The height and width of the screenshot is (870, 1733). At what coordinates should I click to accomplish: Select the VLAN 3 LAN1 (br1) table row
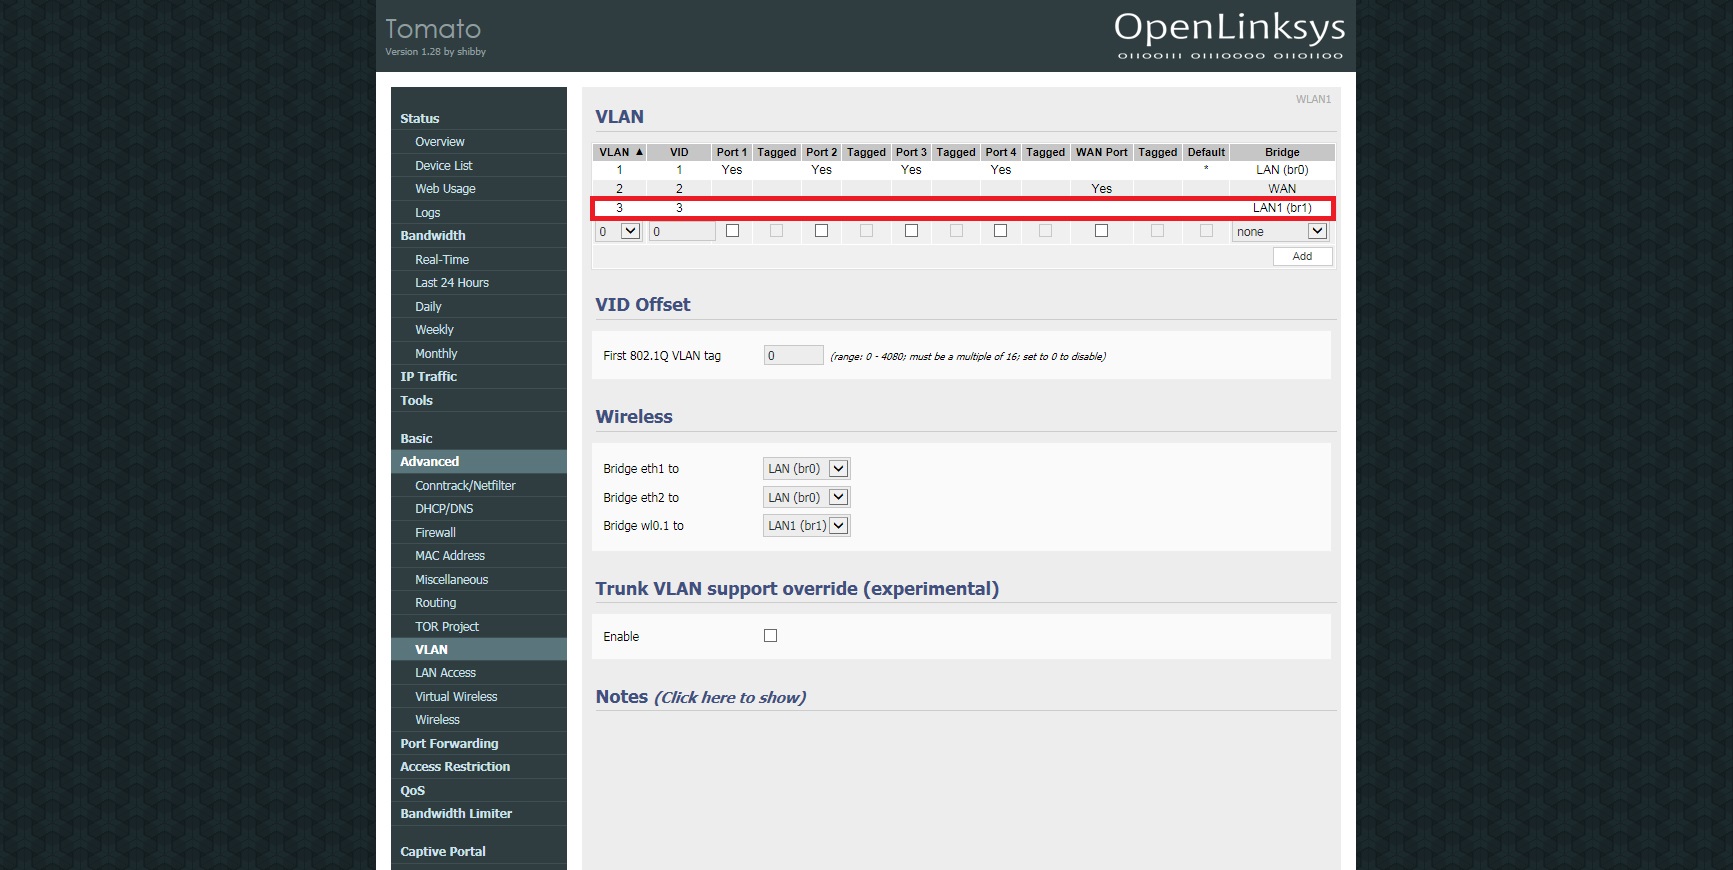[963, 208]
